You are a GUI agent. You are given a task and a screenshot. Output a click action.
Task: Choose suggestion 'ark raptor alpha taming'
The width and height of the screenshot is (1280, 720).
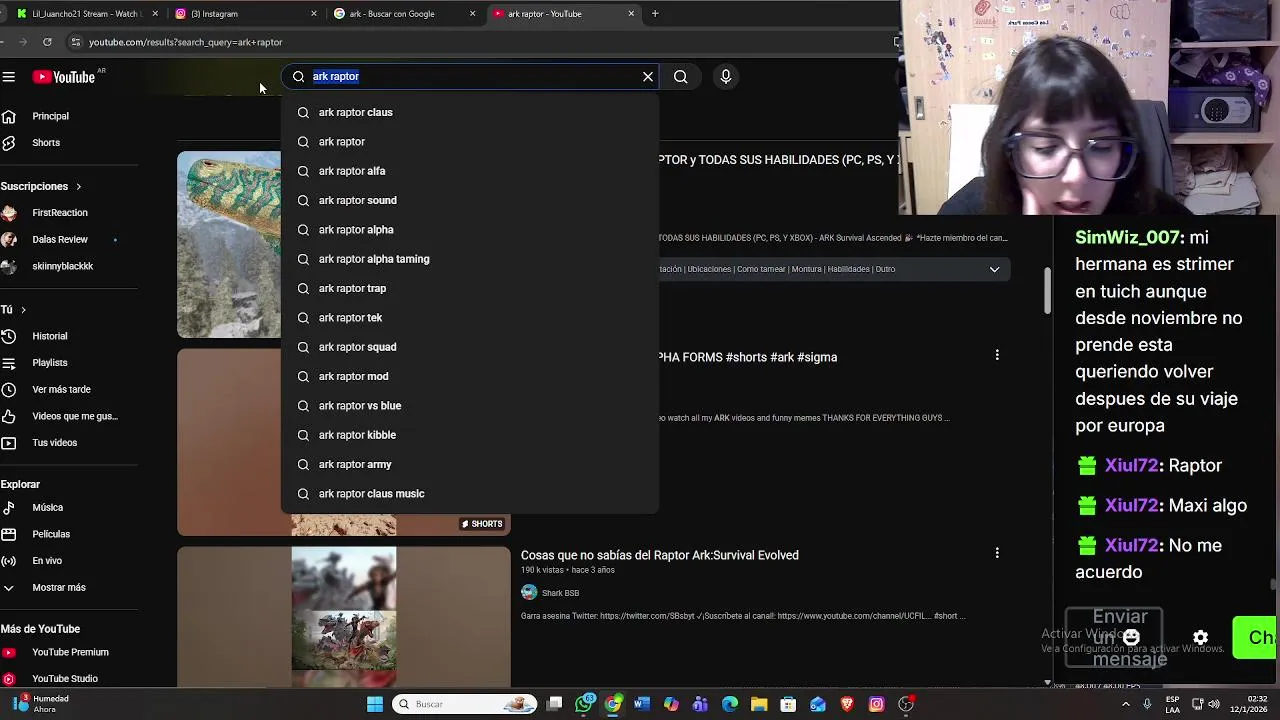470,259
